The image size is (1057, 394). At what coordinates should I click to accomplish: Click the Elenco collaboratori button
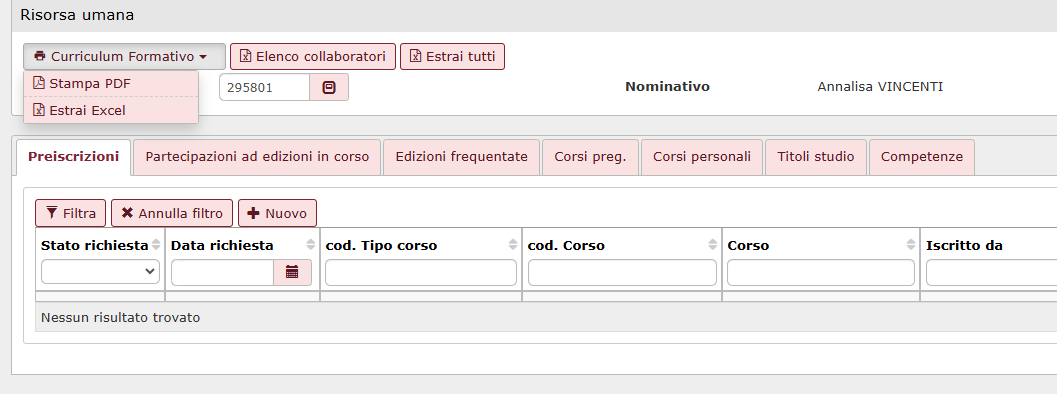313,57
